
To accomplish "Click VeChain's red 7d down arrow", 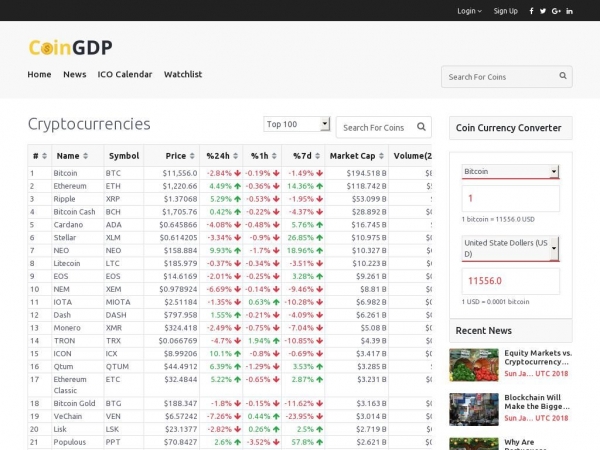I will click(x=320, y=416).
